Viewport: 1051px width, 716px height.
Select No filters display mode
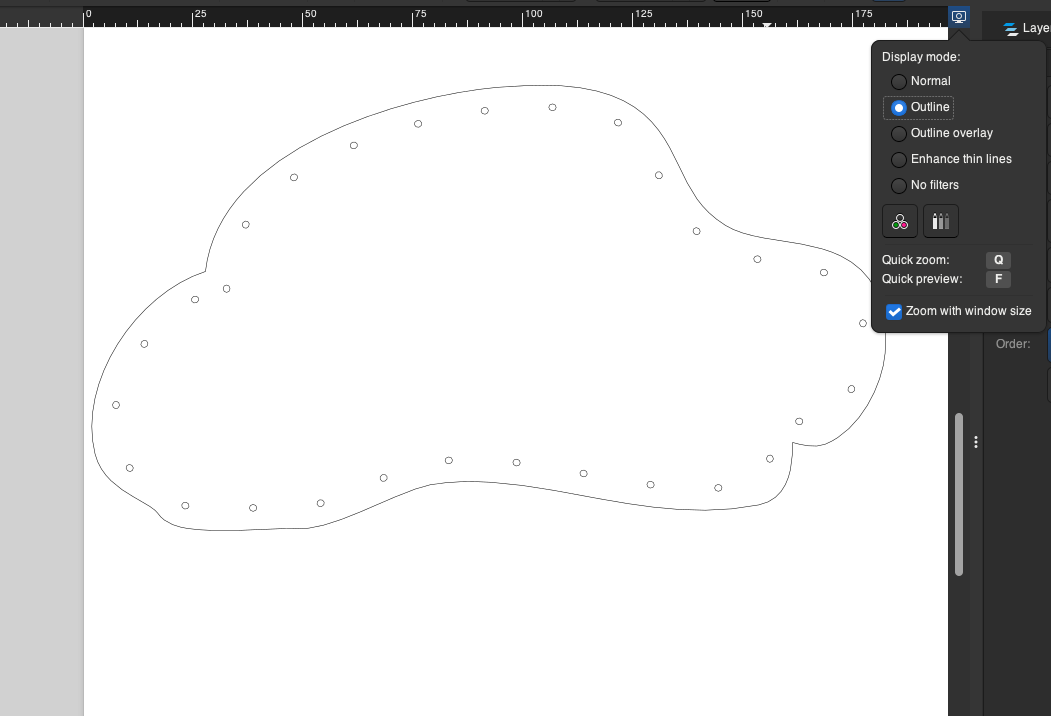924,185
